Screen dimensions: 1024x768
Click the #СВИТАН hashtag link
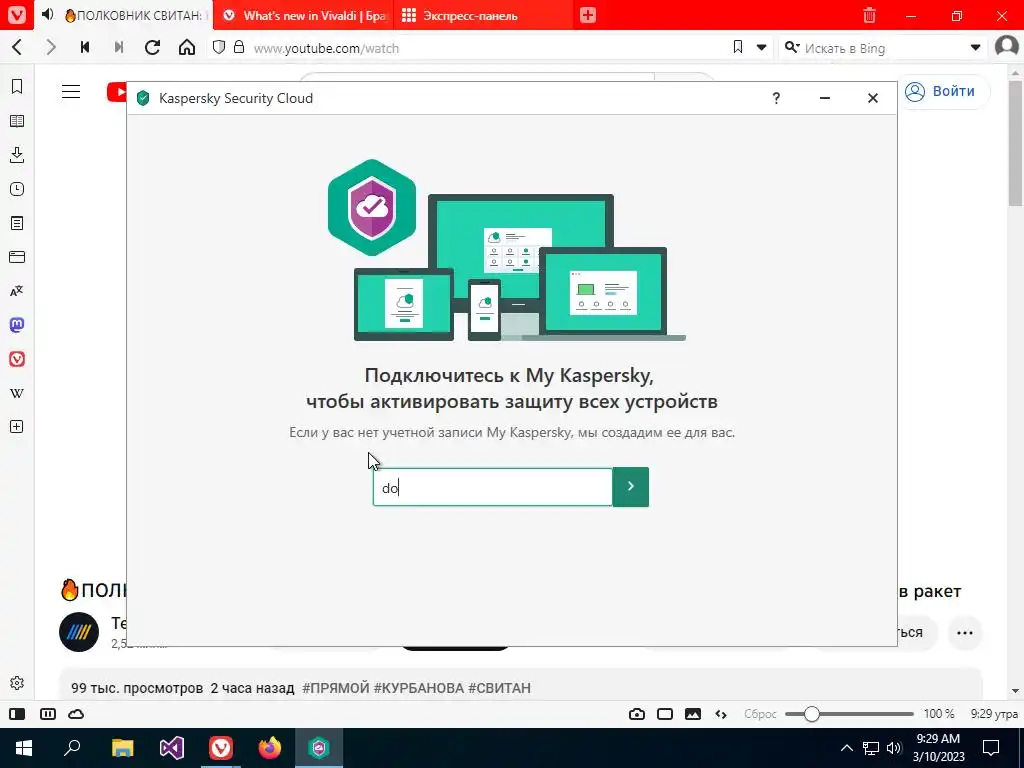(x=500, y=688)
